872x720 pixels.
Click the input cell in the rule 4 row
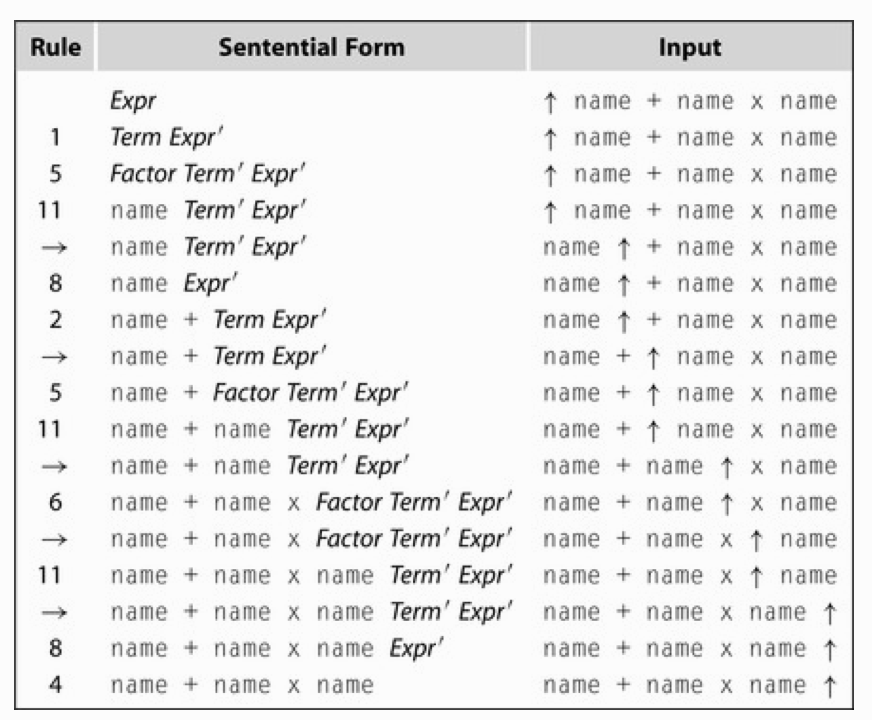[690, 685]
